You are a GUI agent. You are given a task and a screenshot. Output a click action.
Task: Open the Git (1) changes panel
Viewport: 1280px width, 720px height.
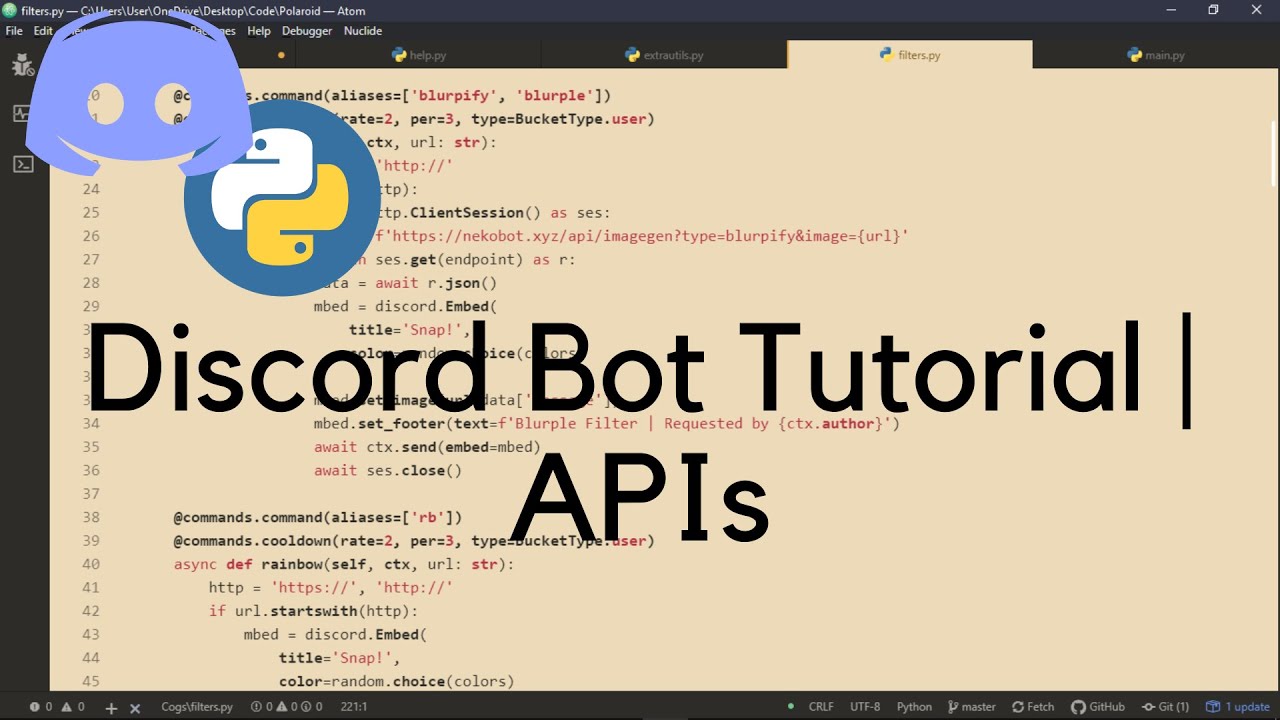pyautogui.click(x=1165, y=707)
